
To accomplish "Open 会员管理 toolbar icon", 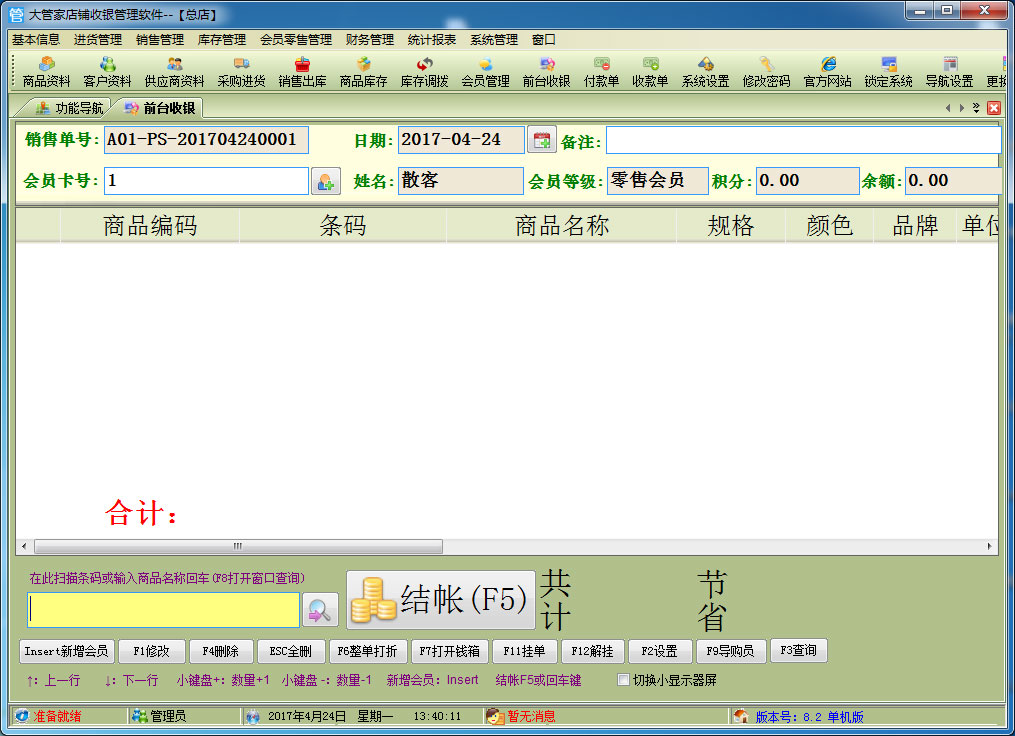I will pyautogui.click(x=485, y=72).
